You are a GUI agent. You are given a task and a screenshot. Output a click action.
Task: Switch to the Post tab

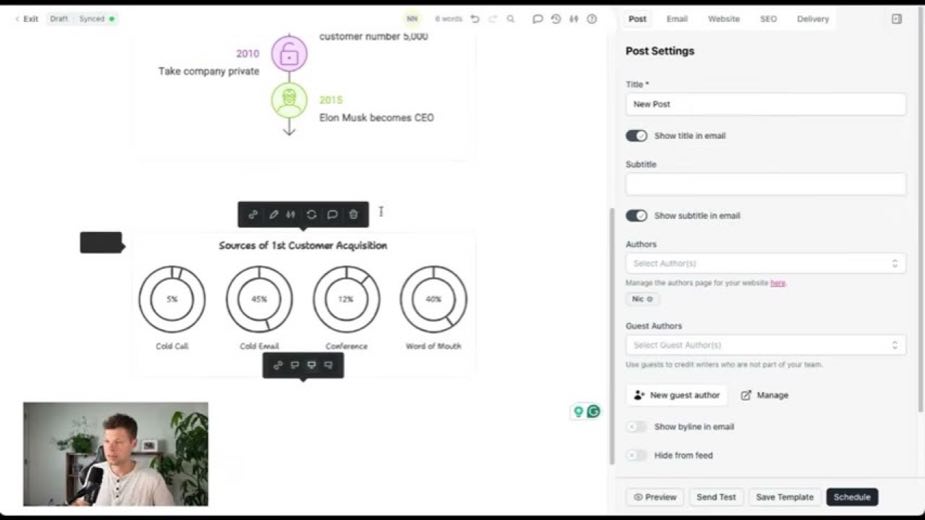click(637, 19)
